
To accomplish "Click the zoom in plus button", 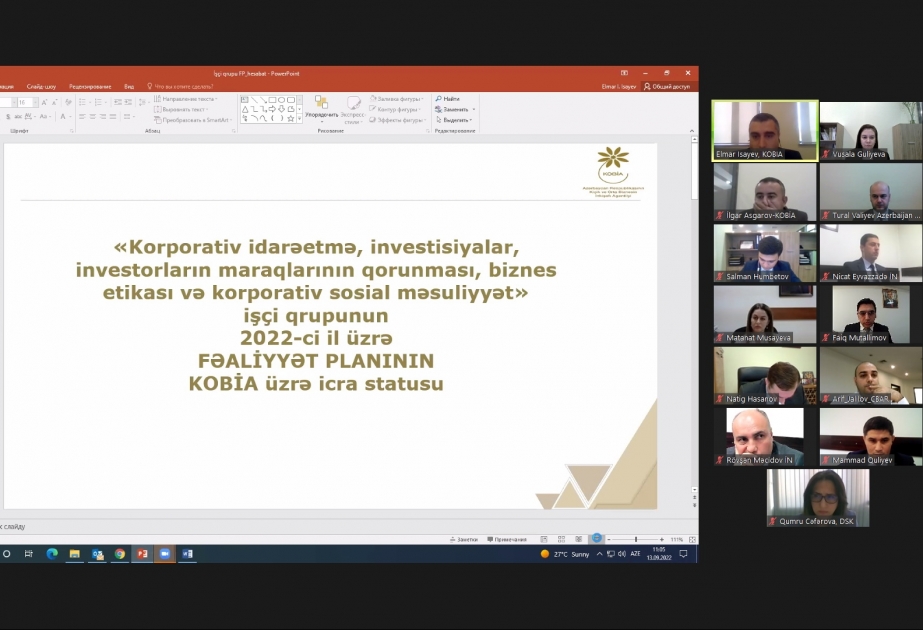I will [662, 539].
